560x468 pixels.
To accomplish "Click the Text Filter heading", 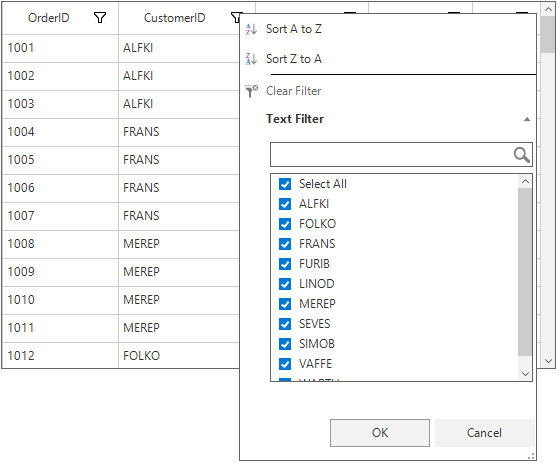I will (295, 119).
